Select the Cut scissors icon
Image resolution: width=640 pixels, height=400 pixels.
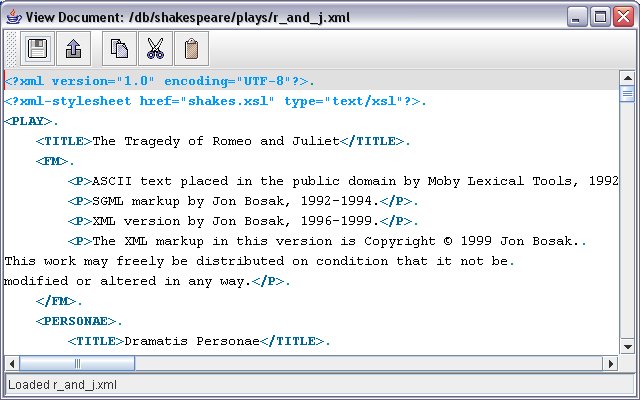click(x=154, y=48)
